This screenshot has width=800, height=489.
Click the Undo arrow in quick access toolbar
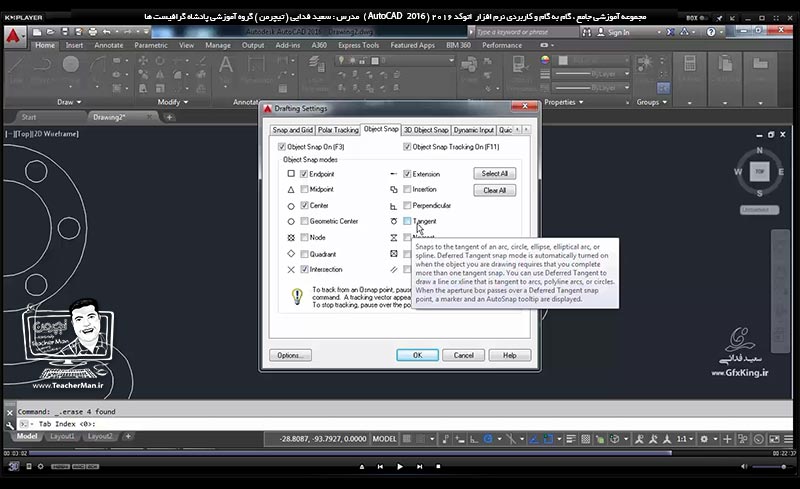[106, 32]
